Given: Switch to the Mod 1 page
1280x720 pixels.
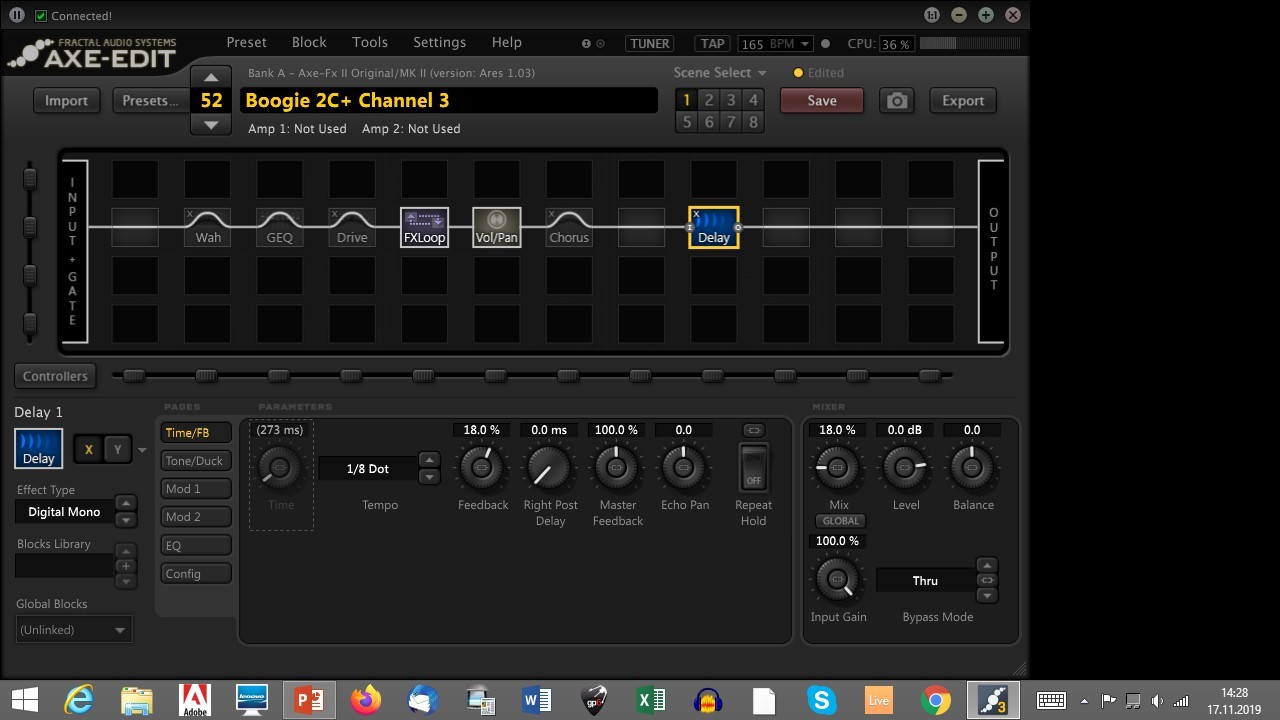Looking at the screenshot, I should [x=195, y=489].
